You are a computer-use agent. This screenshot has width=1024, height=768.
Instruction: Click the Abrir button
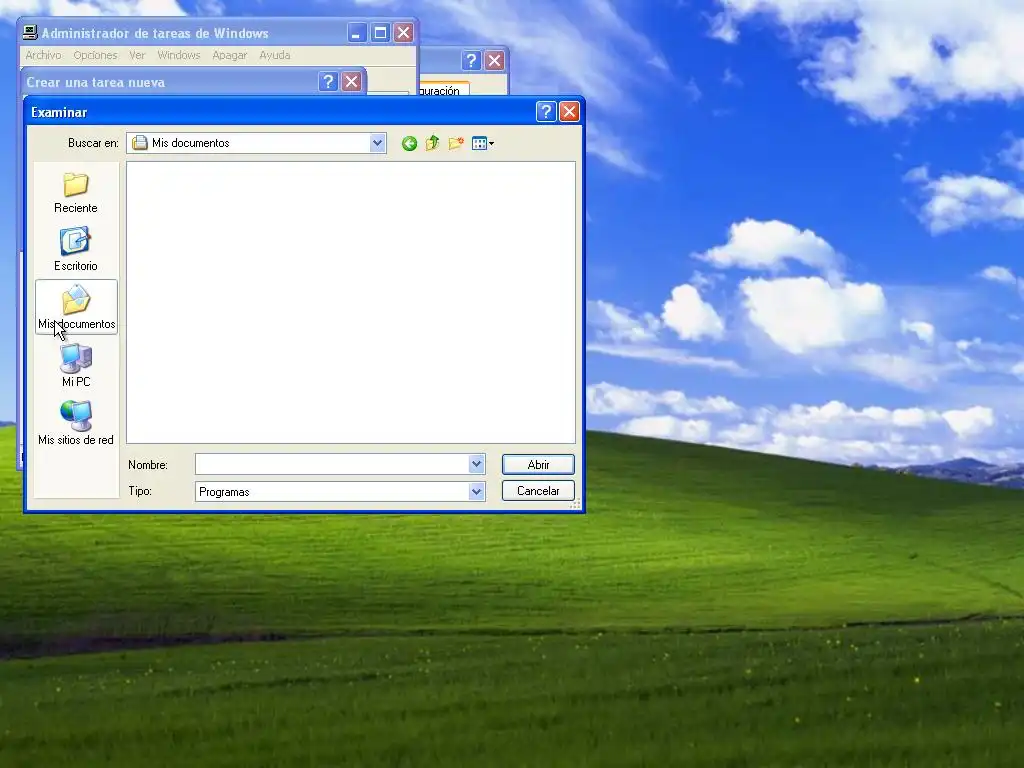pos(538,464)
